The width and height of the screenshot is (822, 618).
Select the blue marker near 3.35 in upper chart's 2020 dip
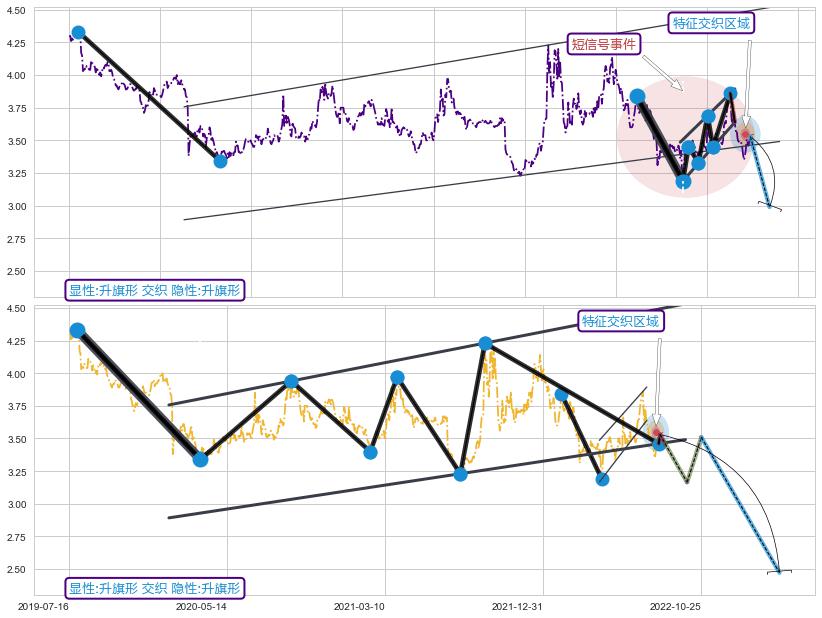(220, 160)
